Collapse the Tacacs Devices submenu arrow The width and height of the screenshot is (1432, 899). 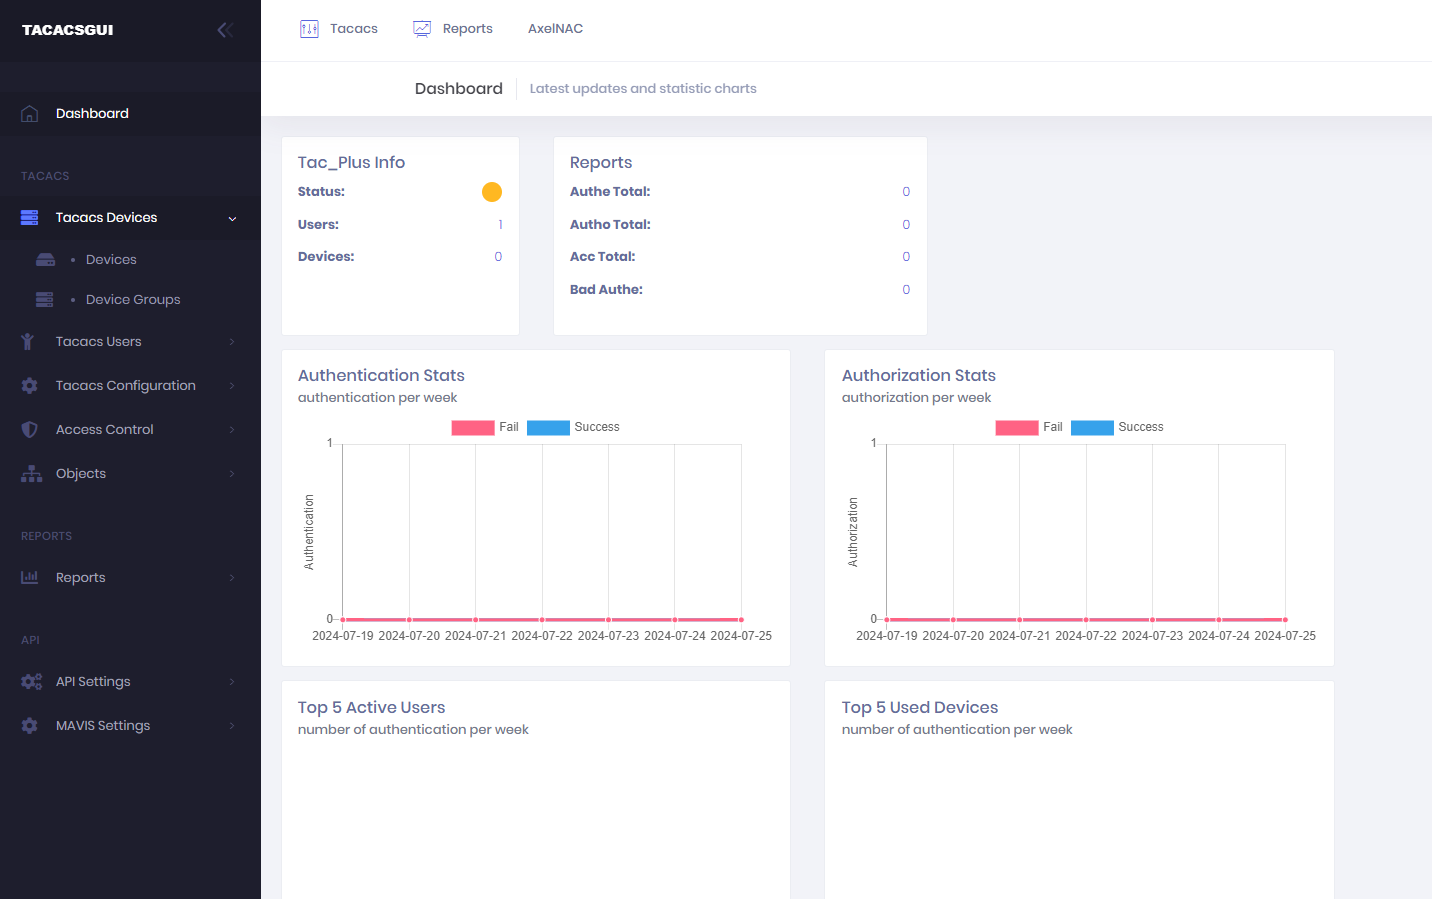(233, 218)
